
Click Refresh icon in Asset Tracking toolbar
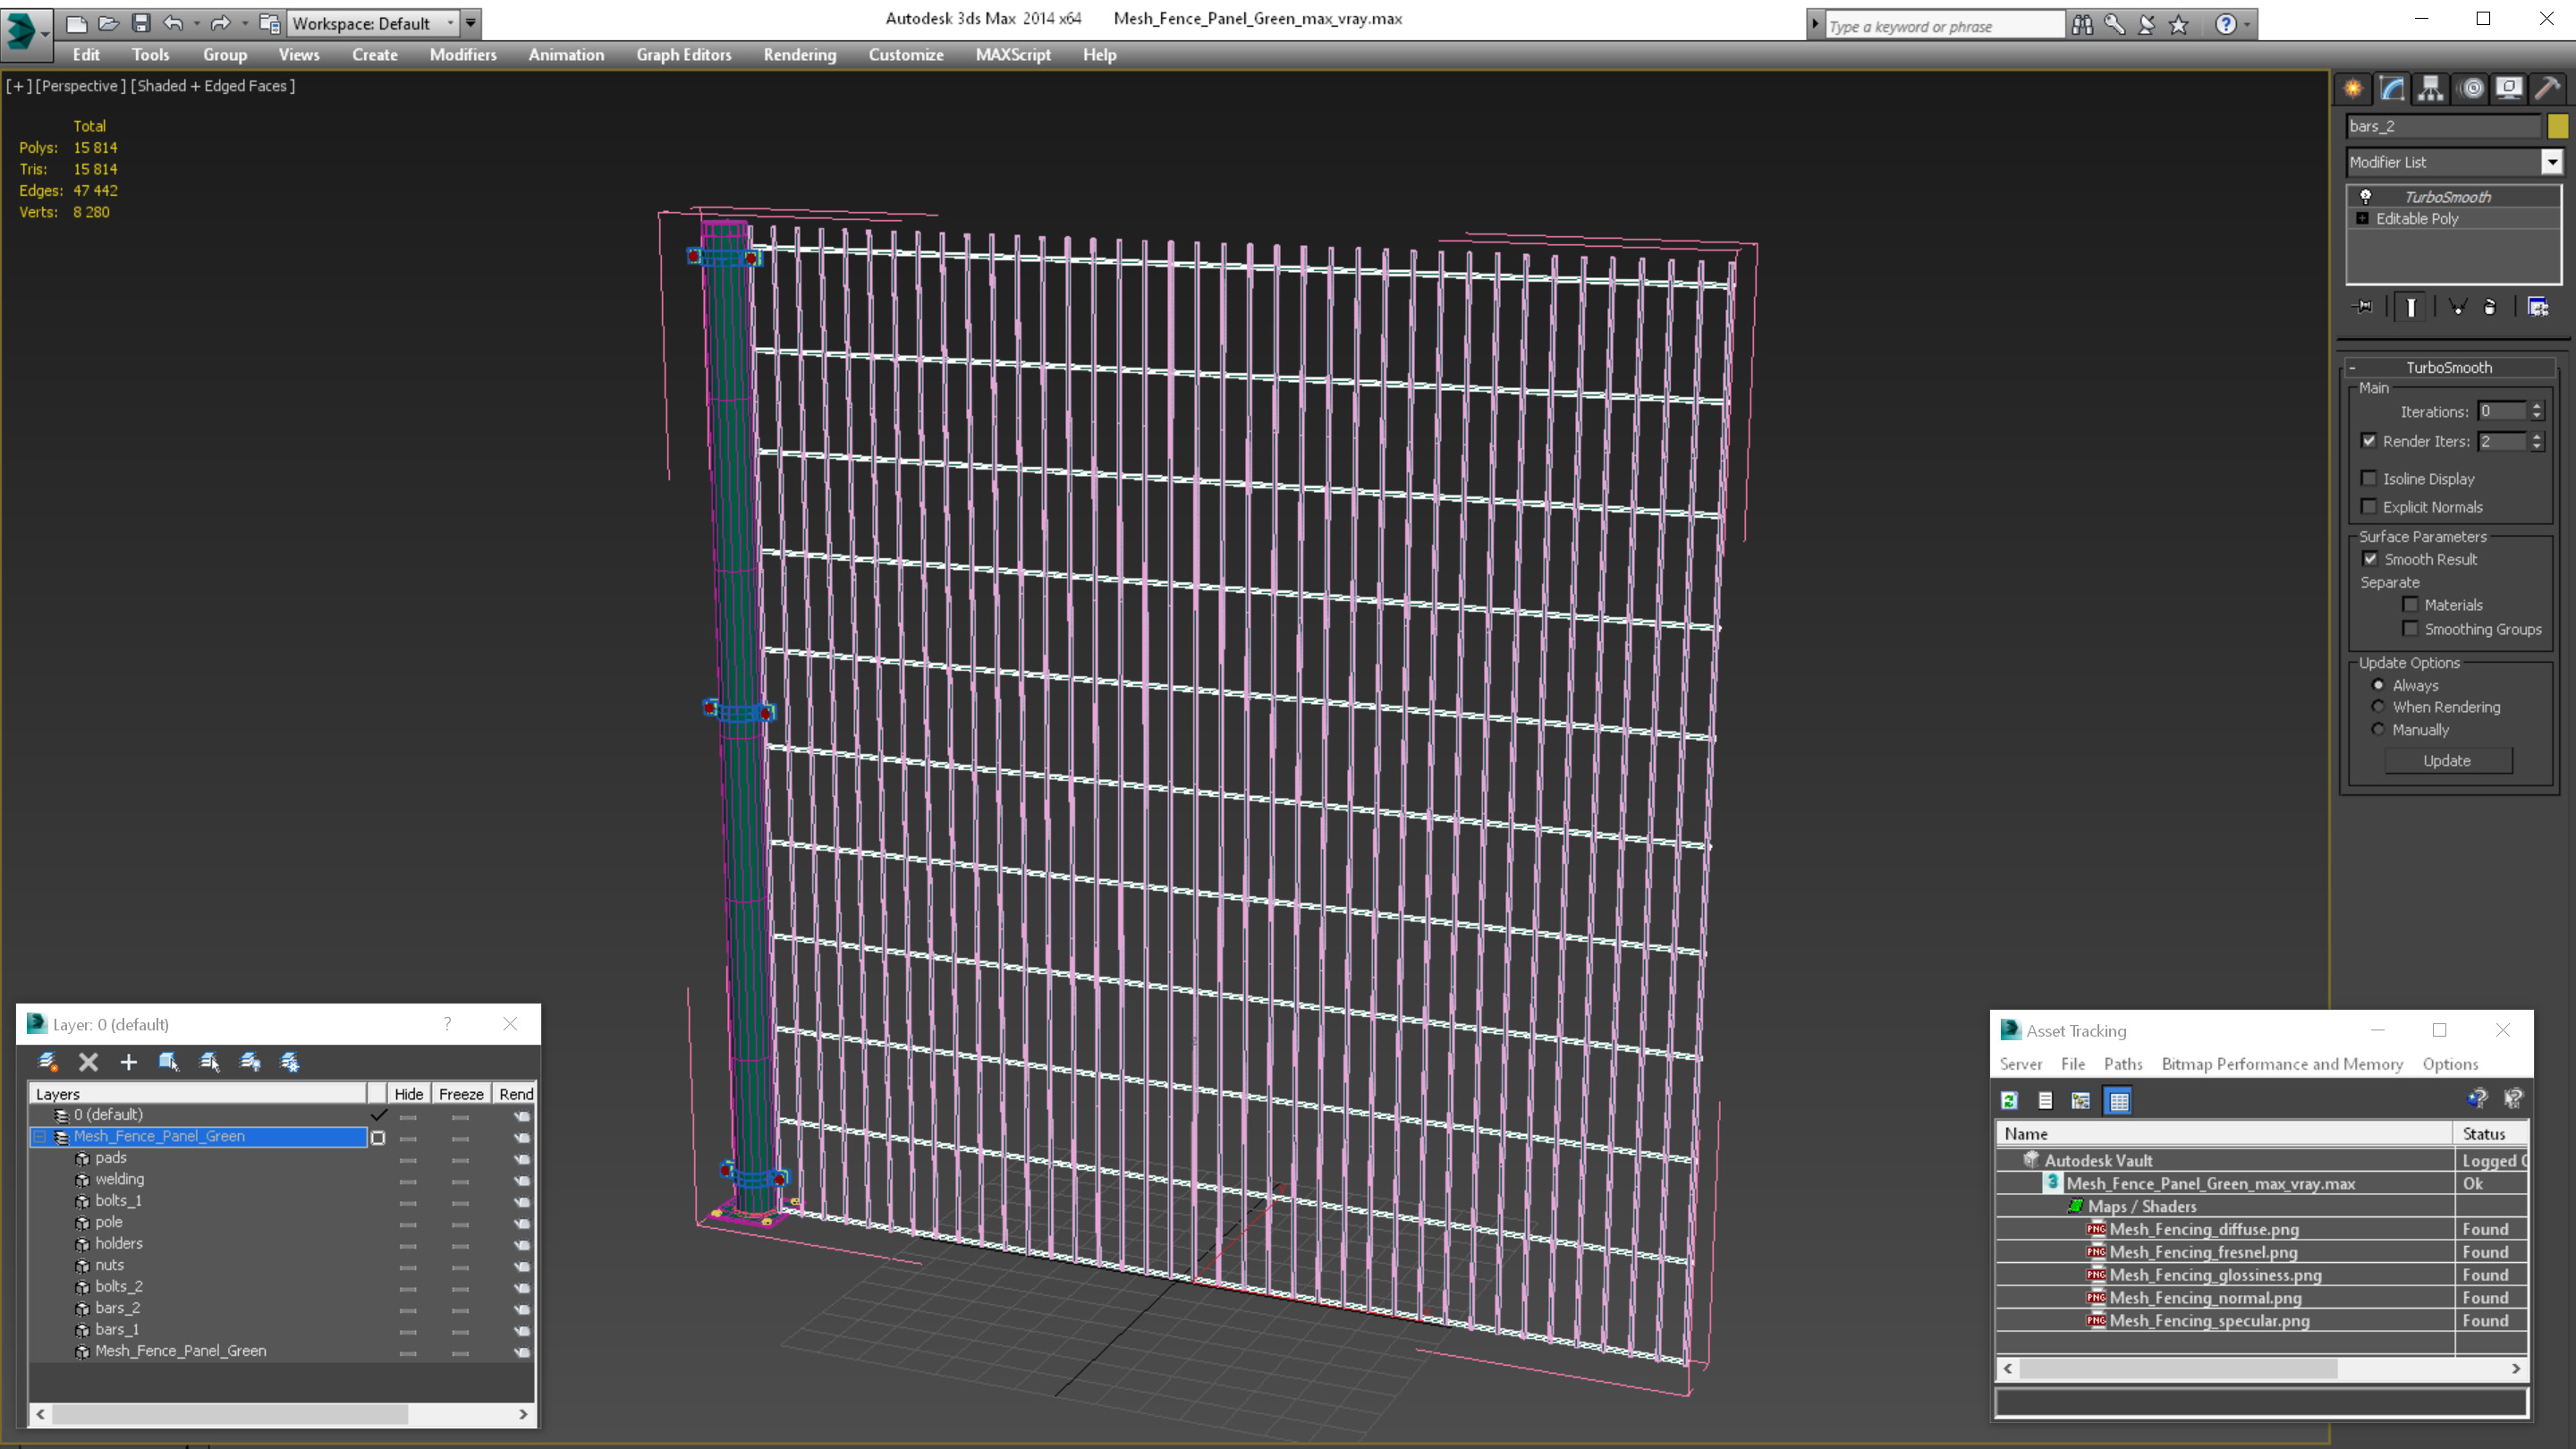(2009, 1101)
